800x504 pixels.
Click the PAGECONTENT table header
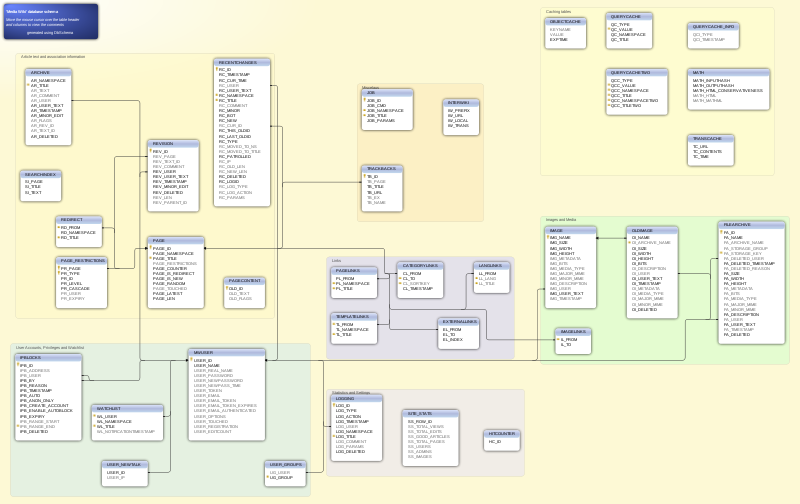(244, 281)
